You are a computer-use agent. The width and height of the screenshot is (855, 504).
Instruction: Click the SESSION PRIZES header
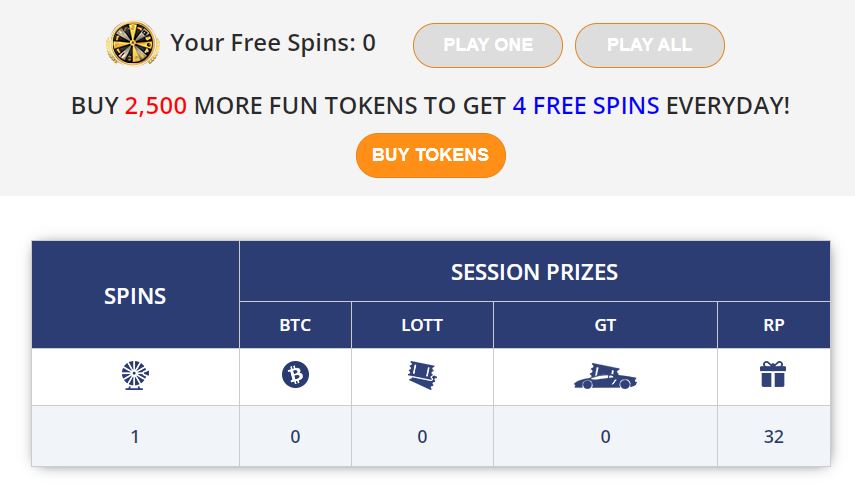coord(534,272)
